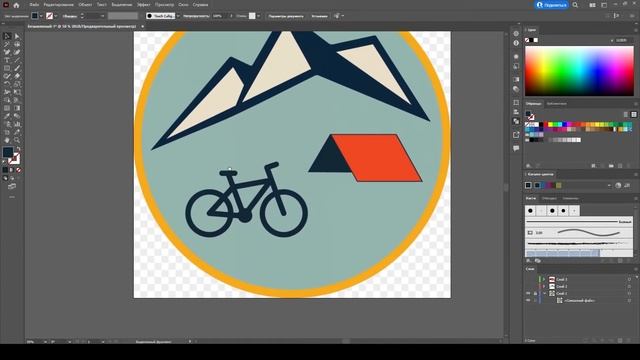Show hidden layer Слой 3 visibility box
The height and width of the screenshot is (360, 640).
[x=528, y=280]
